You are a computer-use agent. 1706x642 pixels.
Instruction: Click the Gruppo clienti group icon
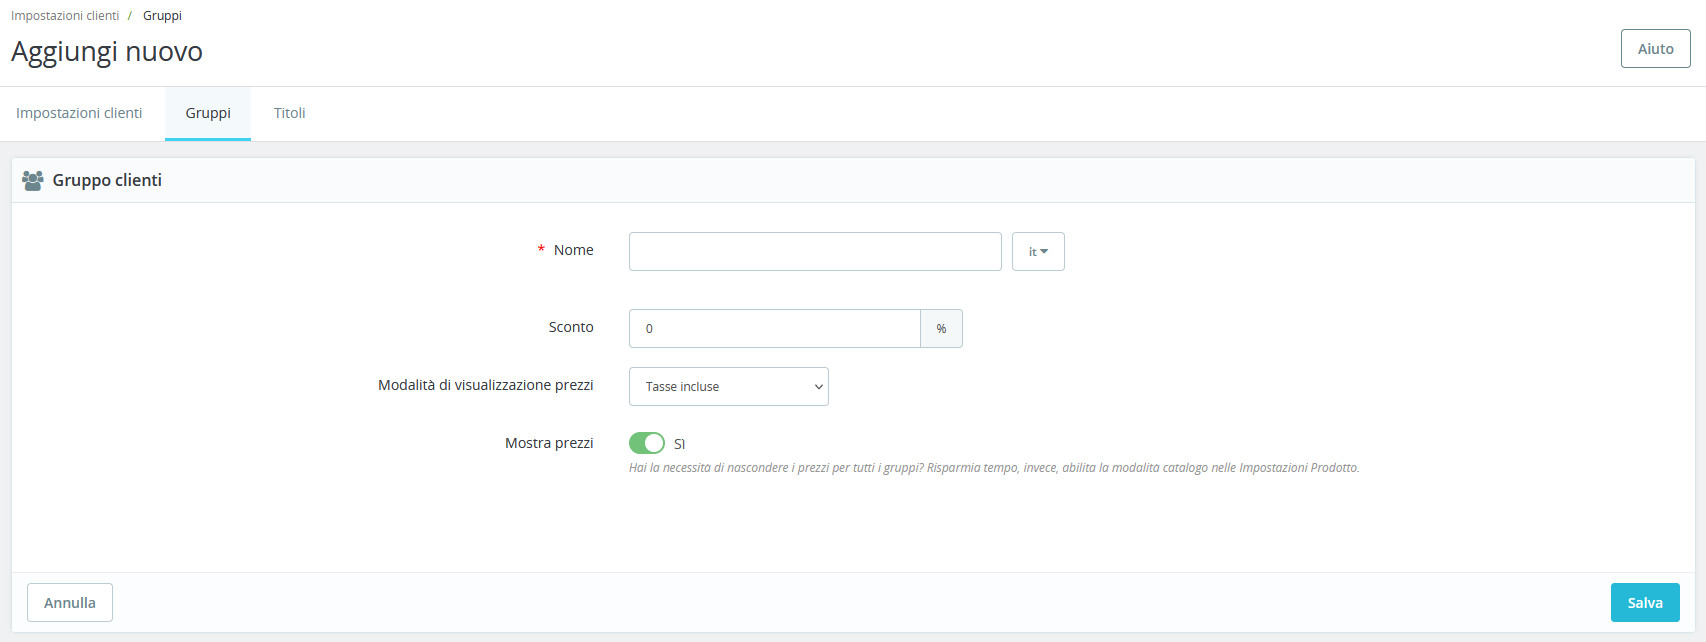33,181
